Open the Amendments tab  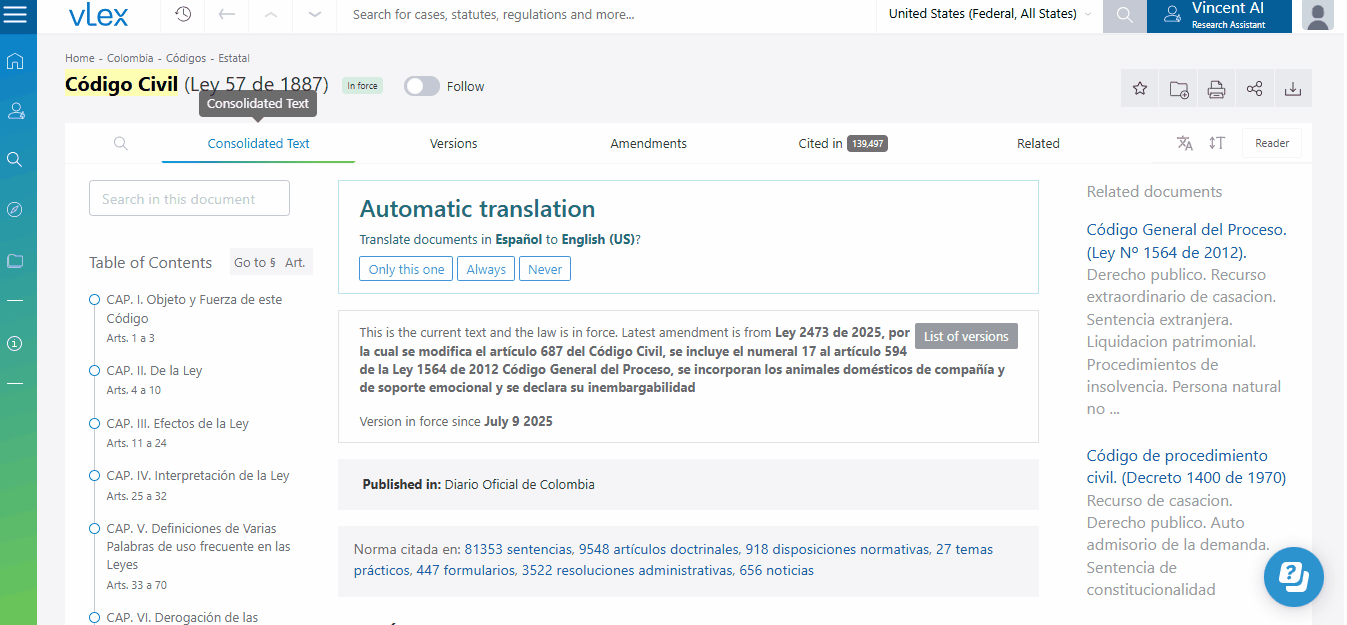648,143
